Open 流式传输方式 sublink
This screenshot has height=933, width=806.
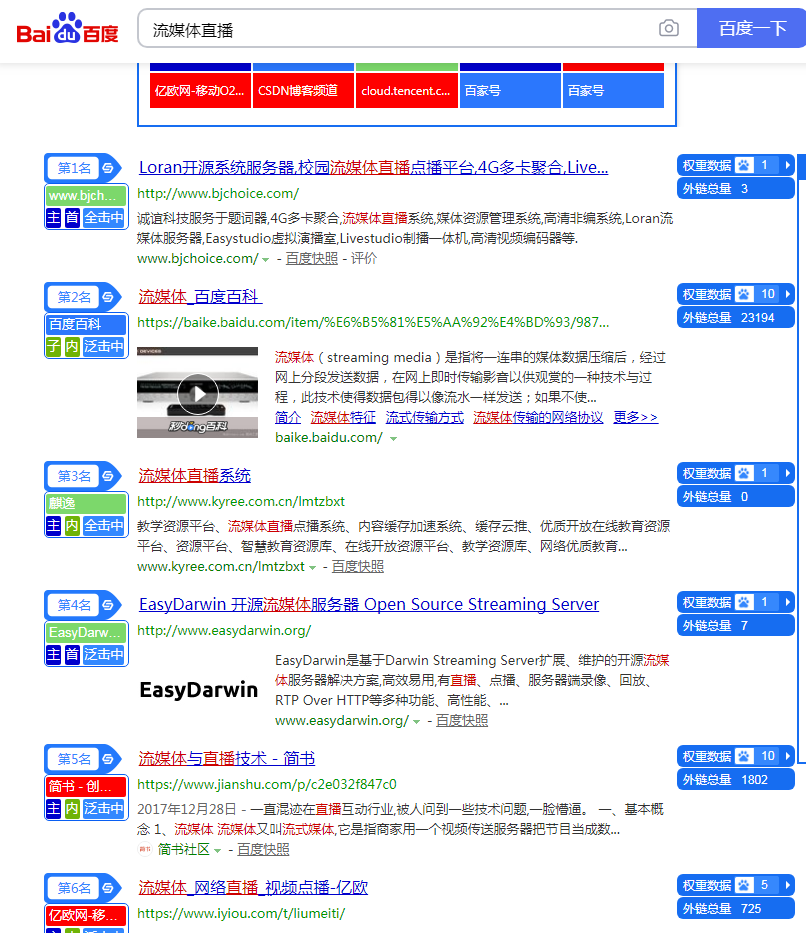[x=425, y=418]
